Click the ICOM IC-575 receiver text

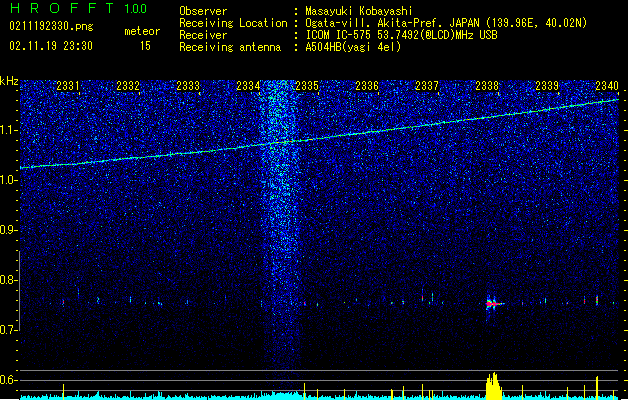click(401, 35)
